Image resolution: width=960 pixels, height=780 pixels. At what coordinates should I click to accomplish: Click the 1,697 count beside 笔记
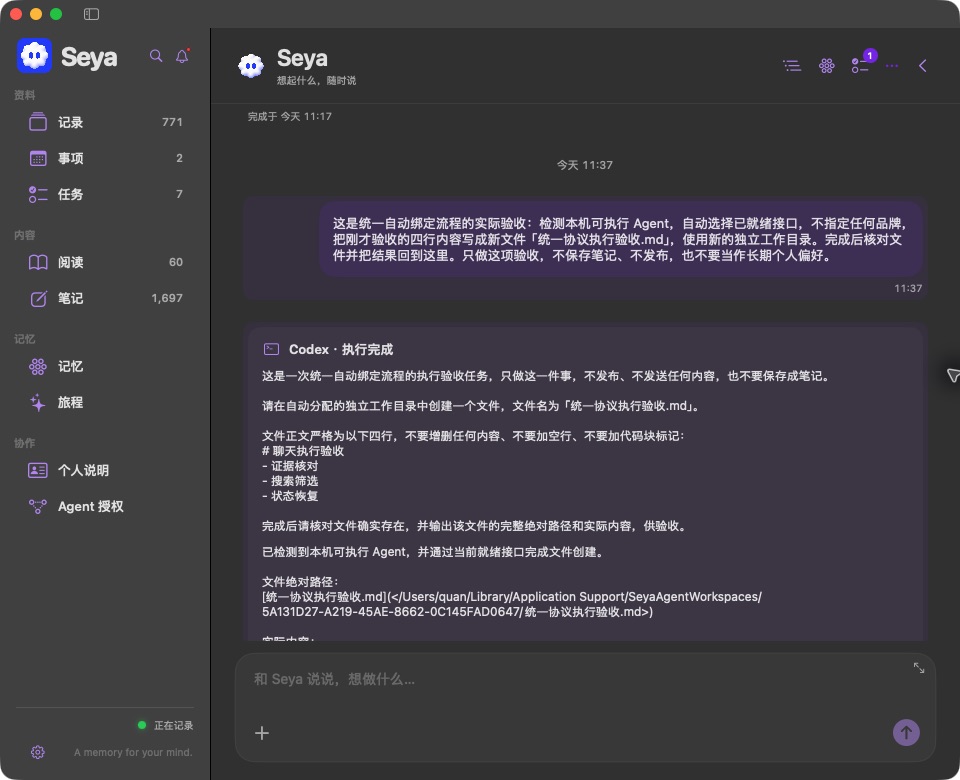pos(167,298)
